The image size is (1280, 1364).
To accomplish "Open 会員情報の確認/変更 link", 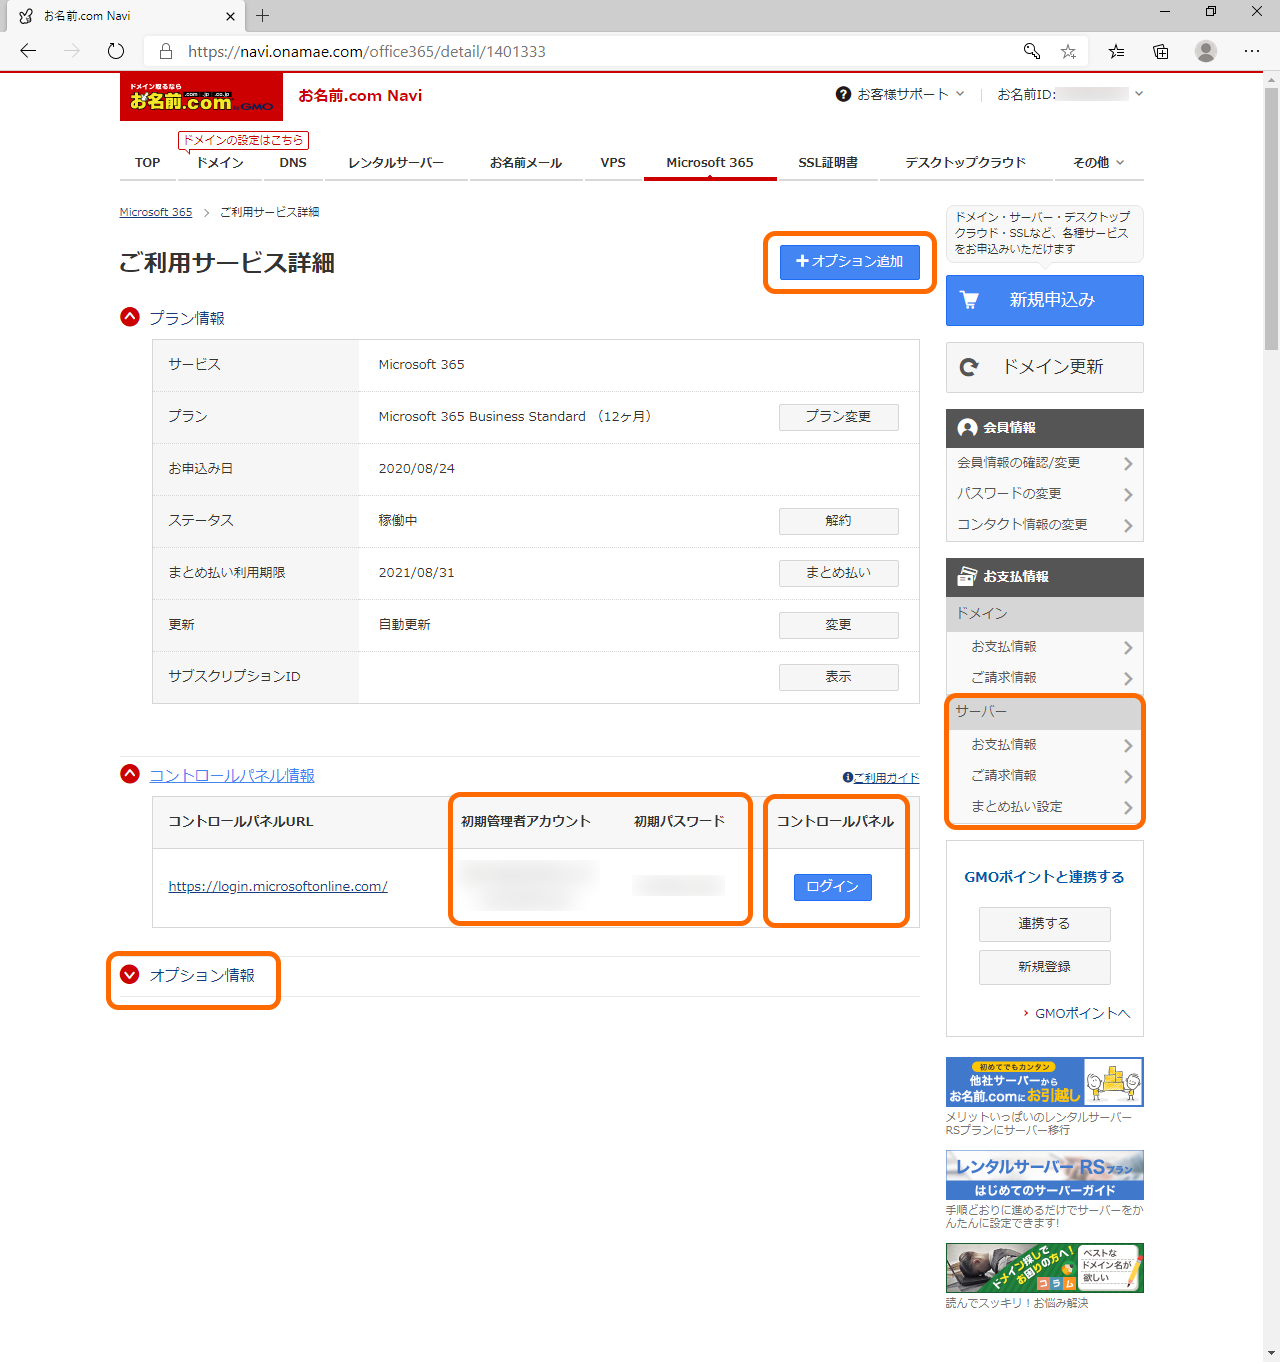I will pos(1044,463).
